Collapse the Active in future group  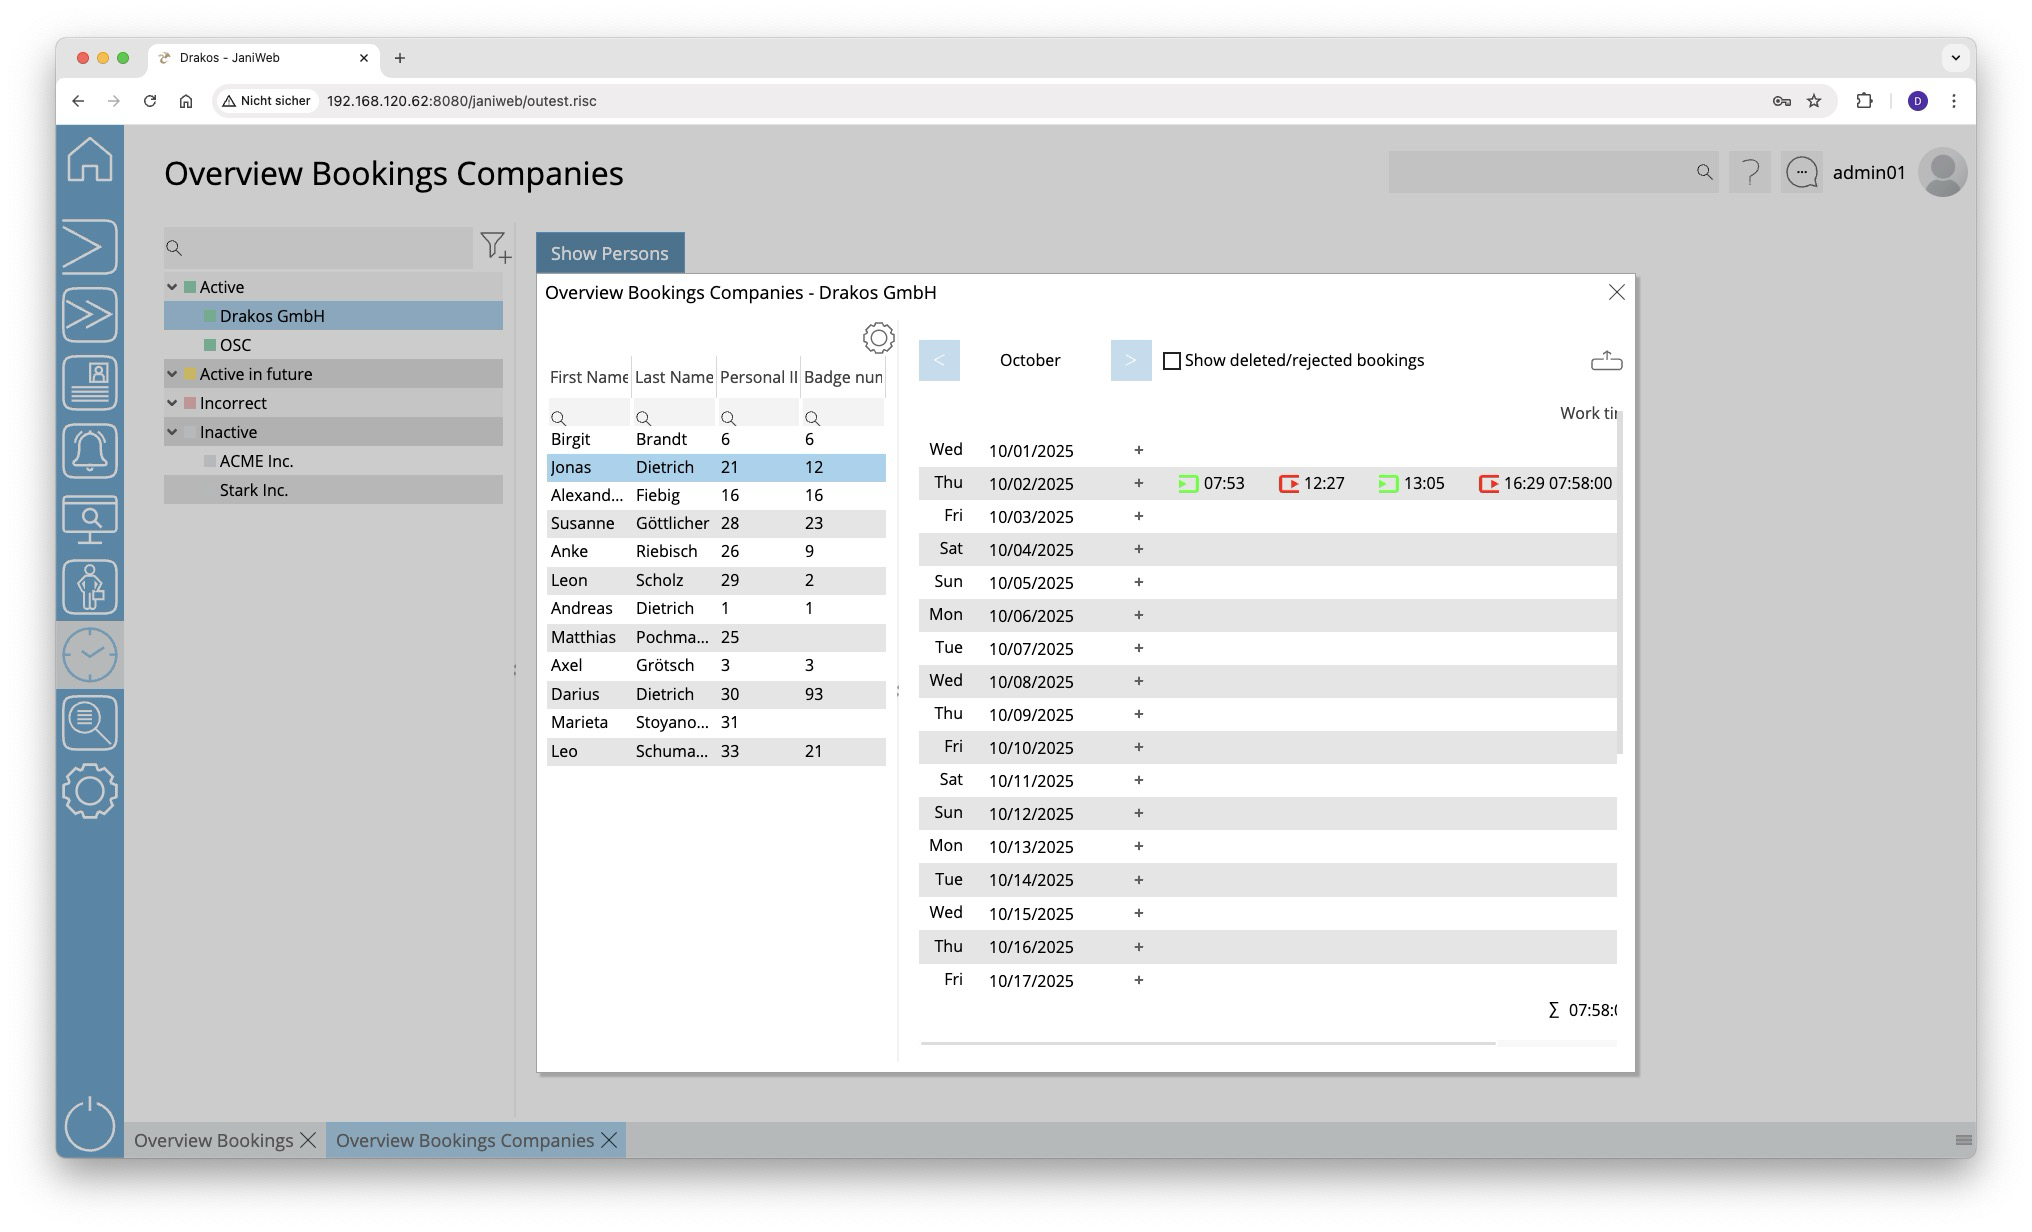coord(172,374)
